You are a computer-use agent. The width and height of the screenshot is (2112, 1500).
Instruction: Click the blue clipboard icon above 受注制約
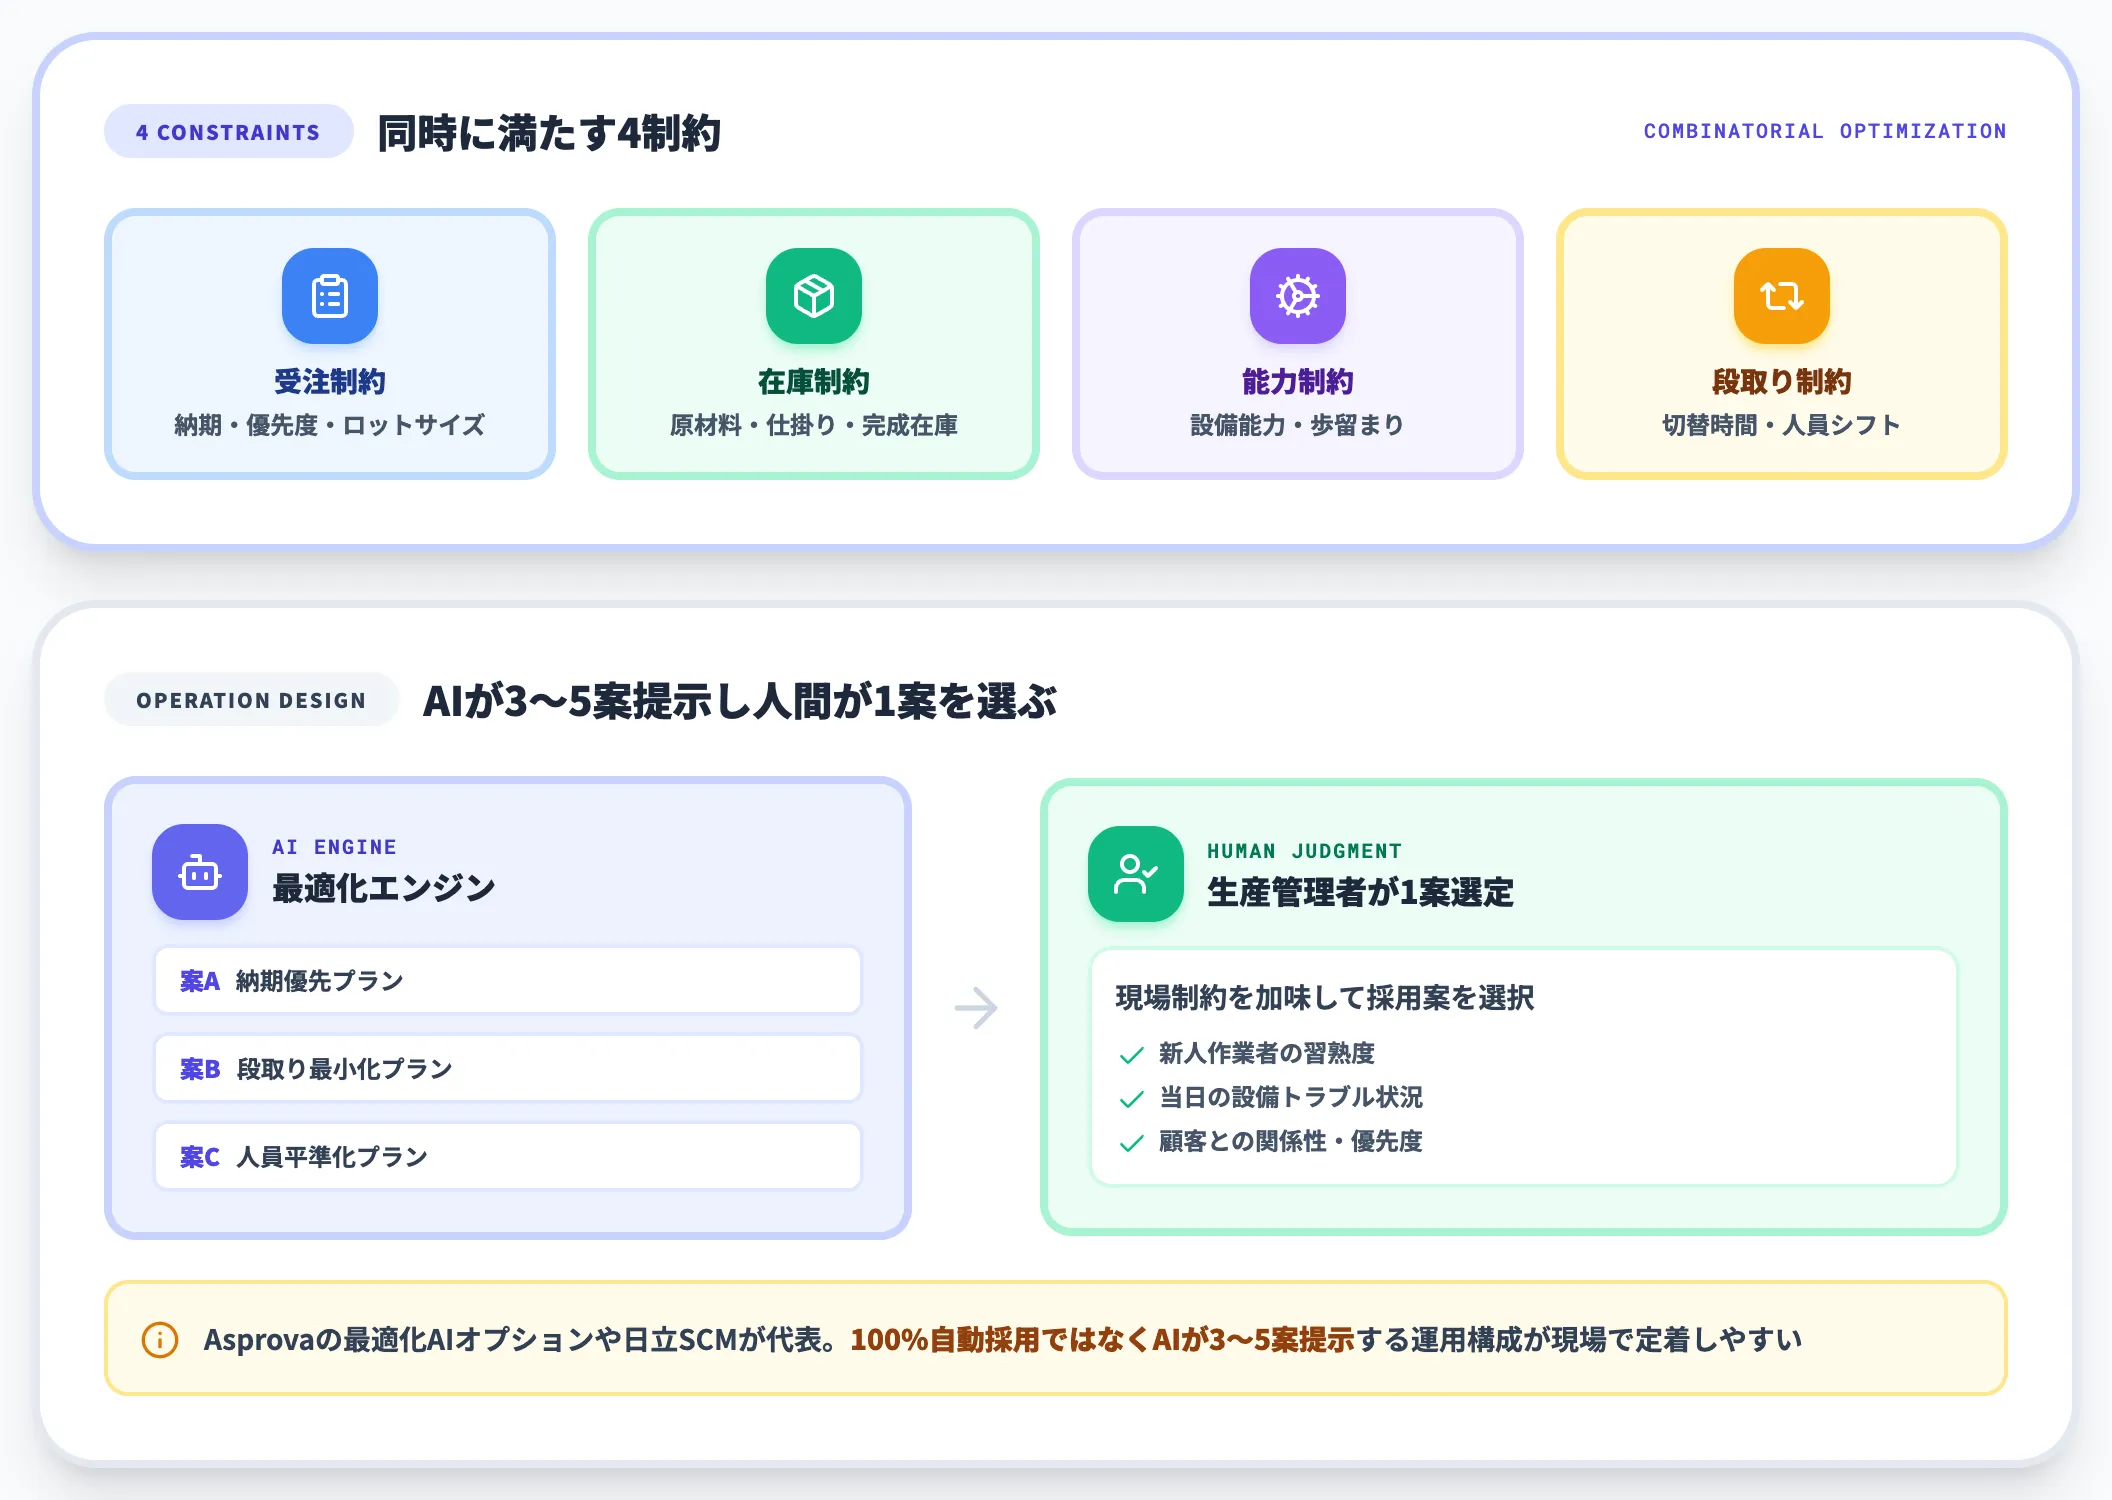click(x=330, y=296)
